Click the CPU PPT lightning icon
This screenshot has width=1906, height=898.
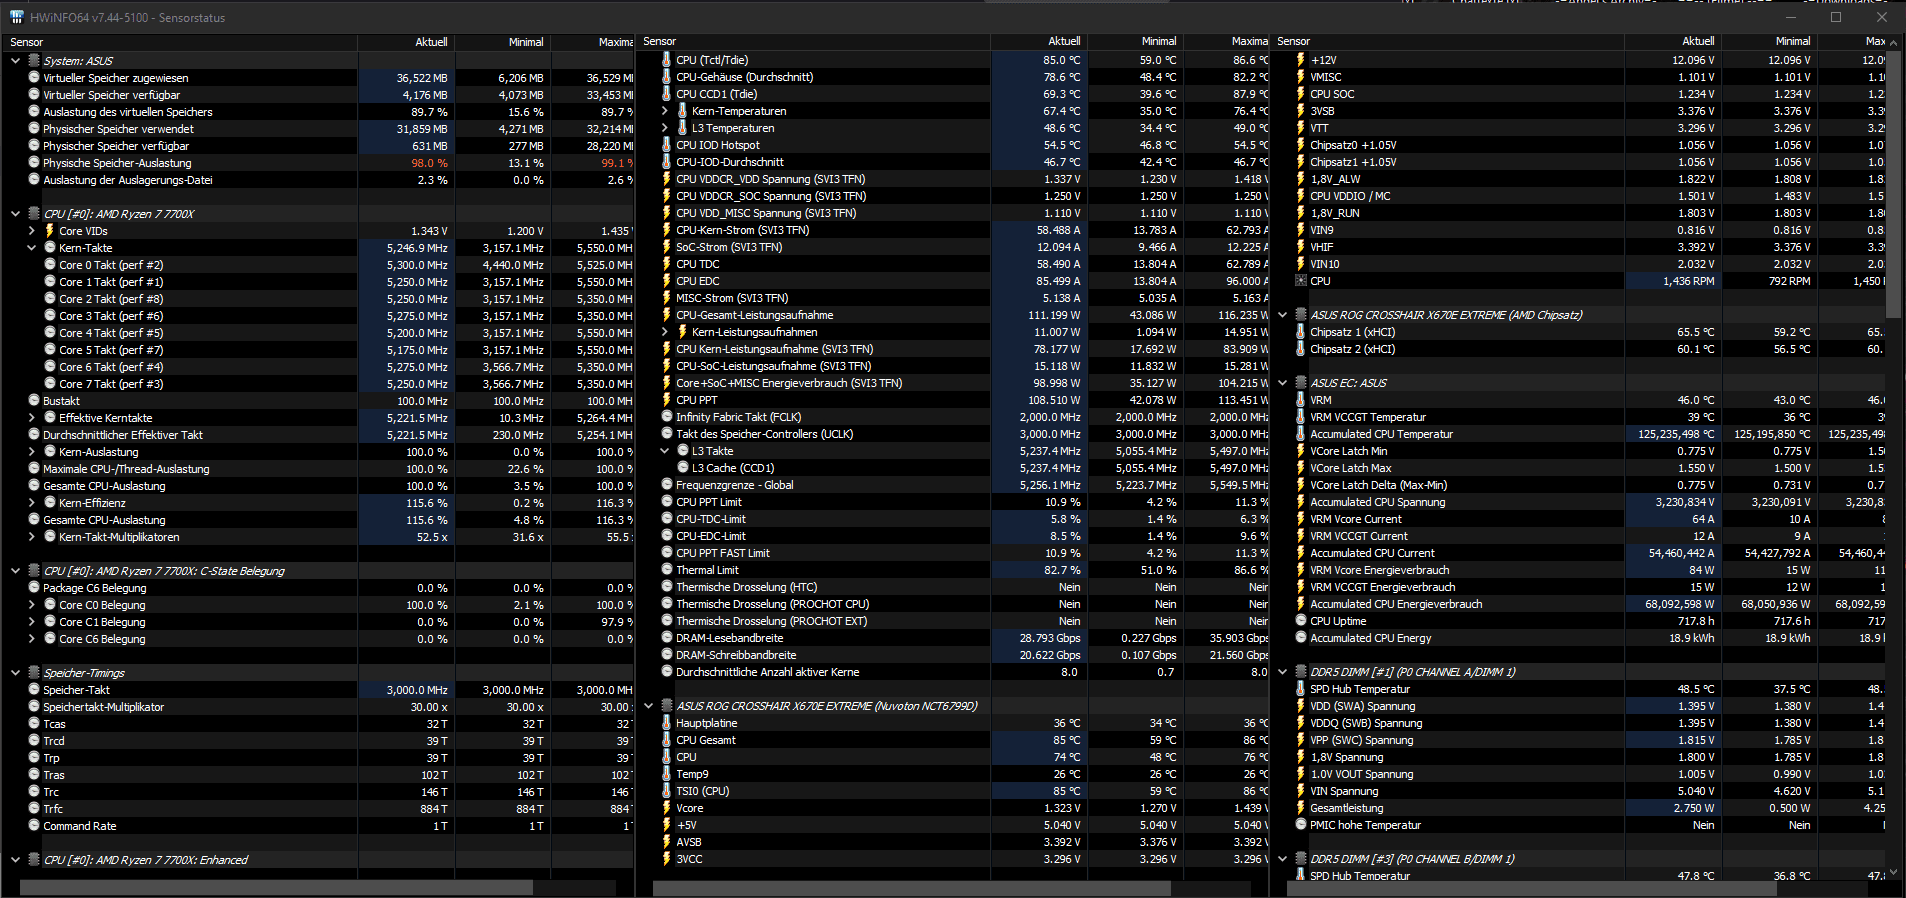click(x=667, y=400)
